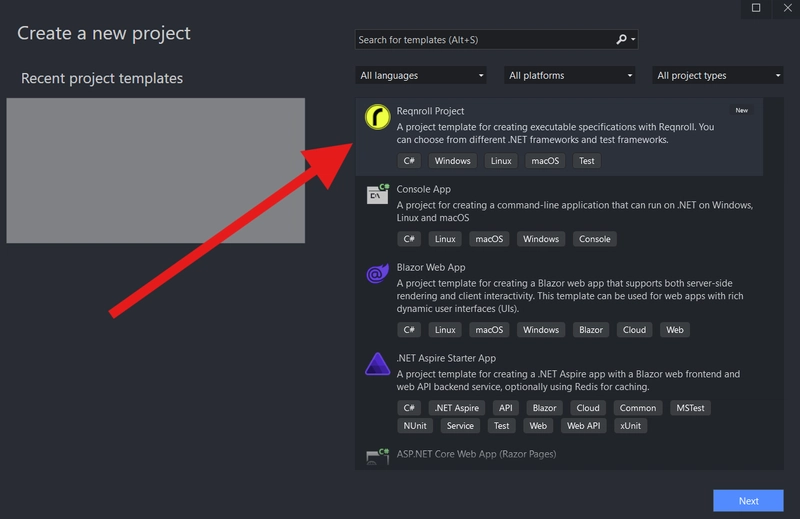Focus the Search for templates field
Viewport: 800px width, 519px height.
(485, 40)
